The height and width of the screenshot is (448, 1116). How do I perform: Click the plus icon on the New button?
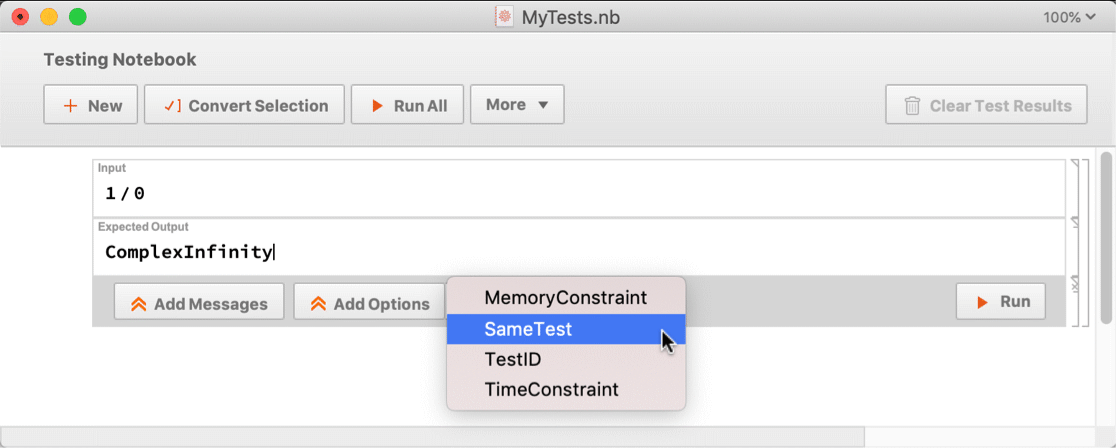tap(70, 106)
